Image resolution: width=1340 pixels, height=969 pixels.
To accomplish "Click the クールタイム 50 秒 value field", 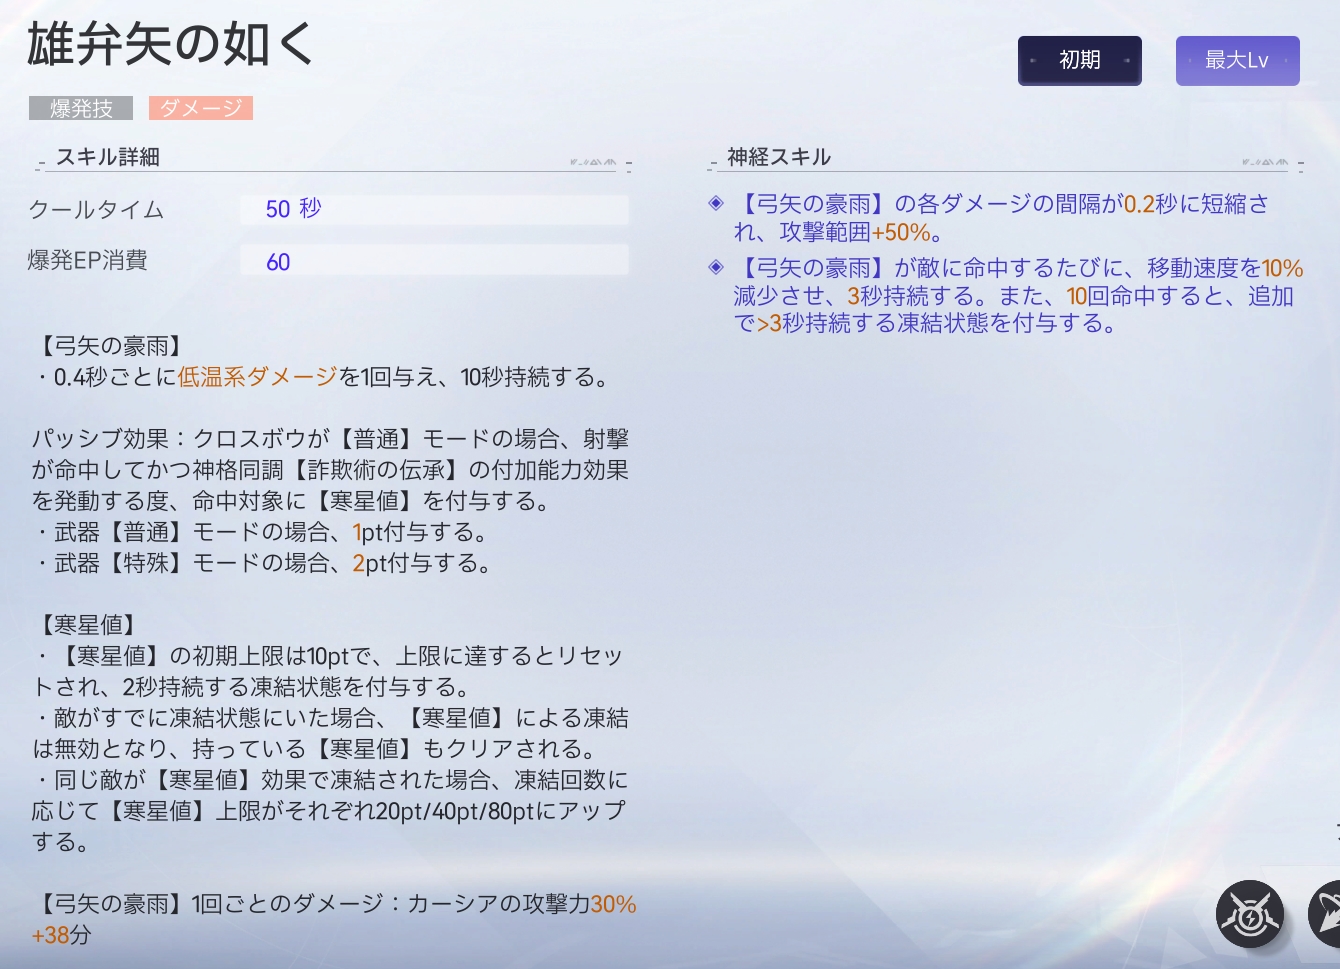I will tap(434, 209).
